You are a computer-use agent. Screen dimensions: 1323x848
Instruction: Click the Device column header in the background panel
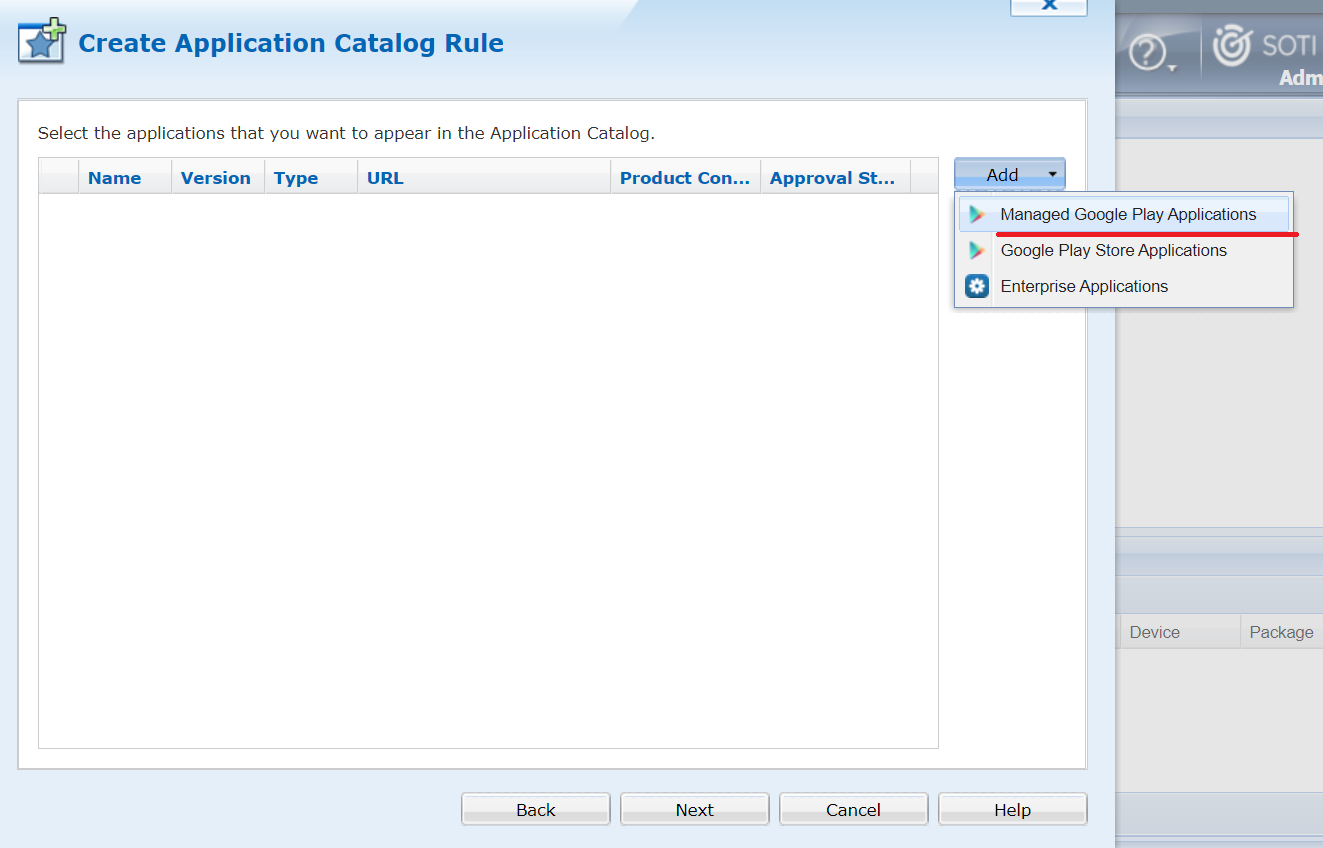1154,632
